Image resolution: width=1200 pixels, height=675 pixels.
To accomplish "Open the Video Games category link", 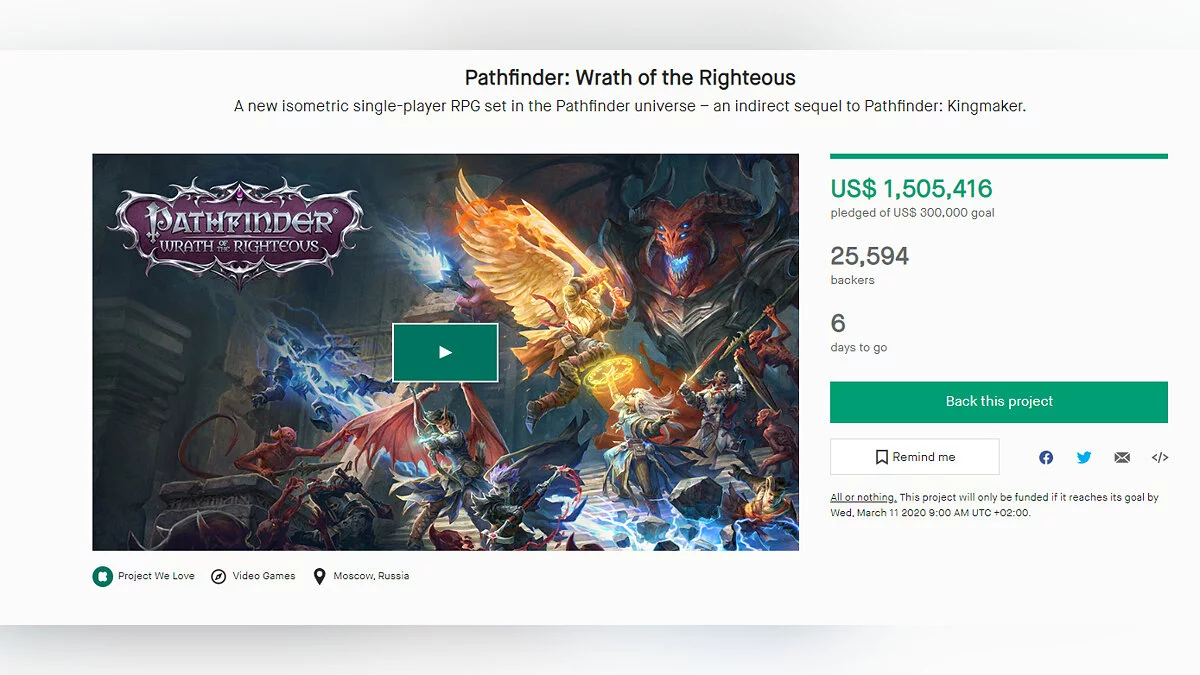I will (264, 576).
